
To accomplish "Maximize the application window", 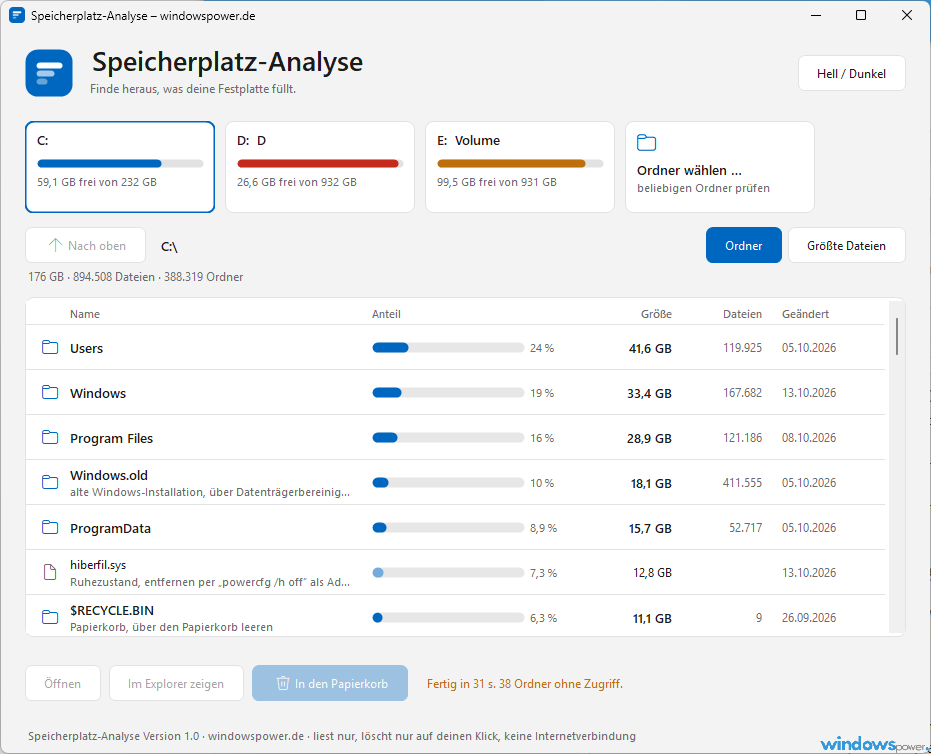I will (861, 15).
